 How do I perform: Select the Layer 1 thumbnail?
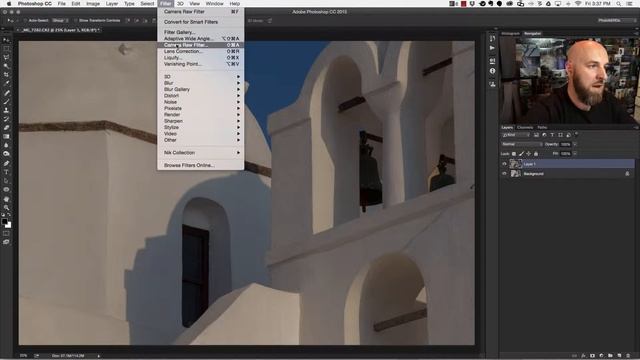[516, 164]
